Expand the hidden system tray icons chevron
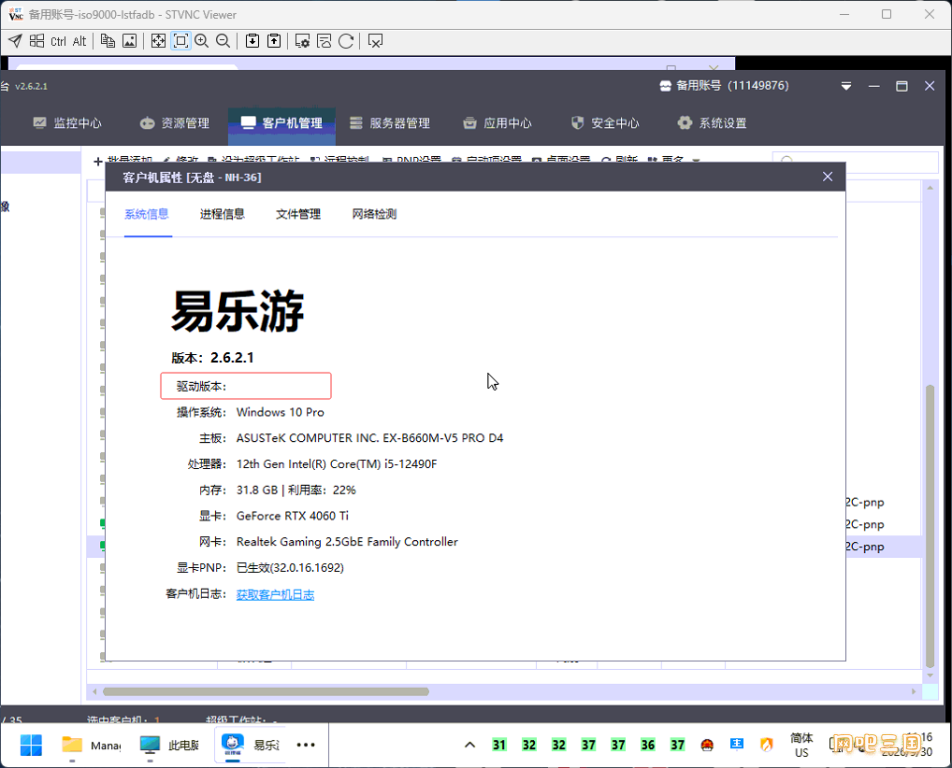952x768 pixels. click(x=469, y=745)
